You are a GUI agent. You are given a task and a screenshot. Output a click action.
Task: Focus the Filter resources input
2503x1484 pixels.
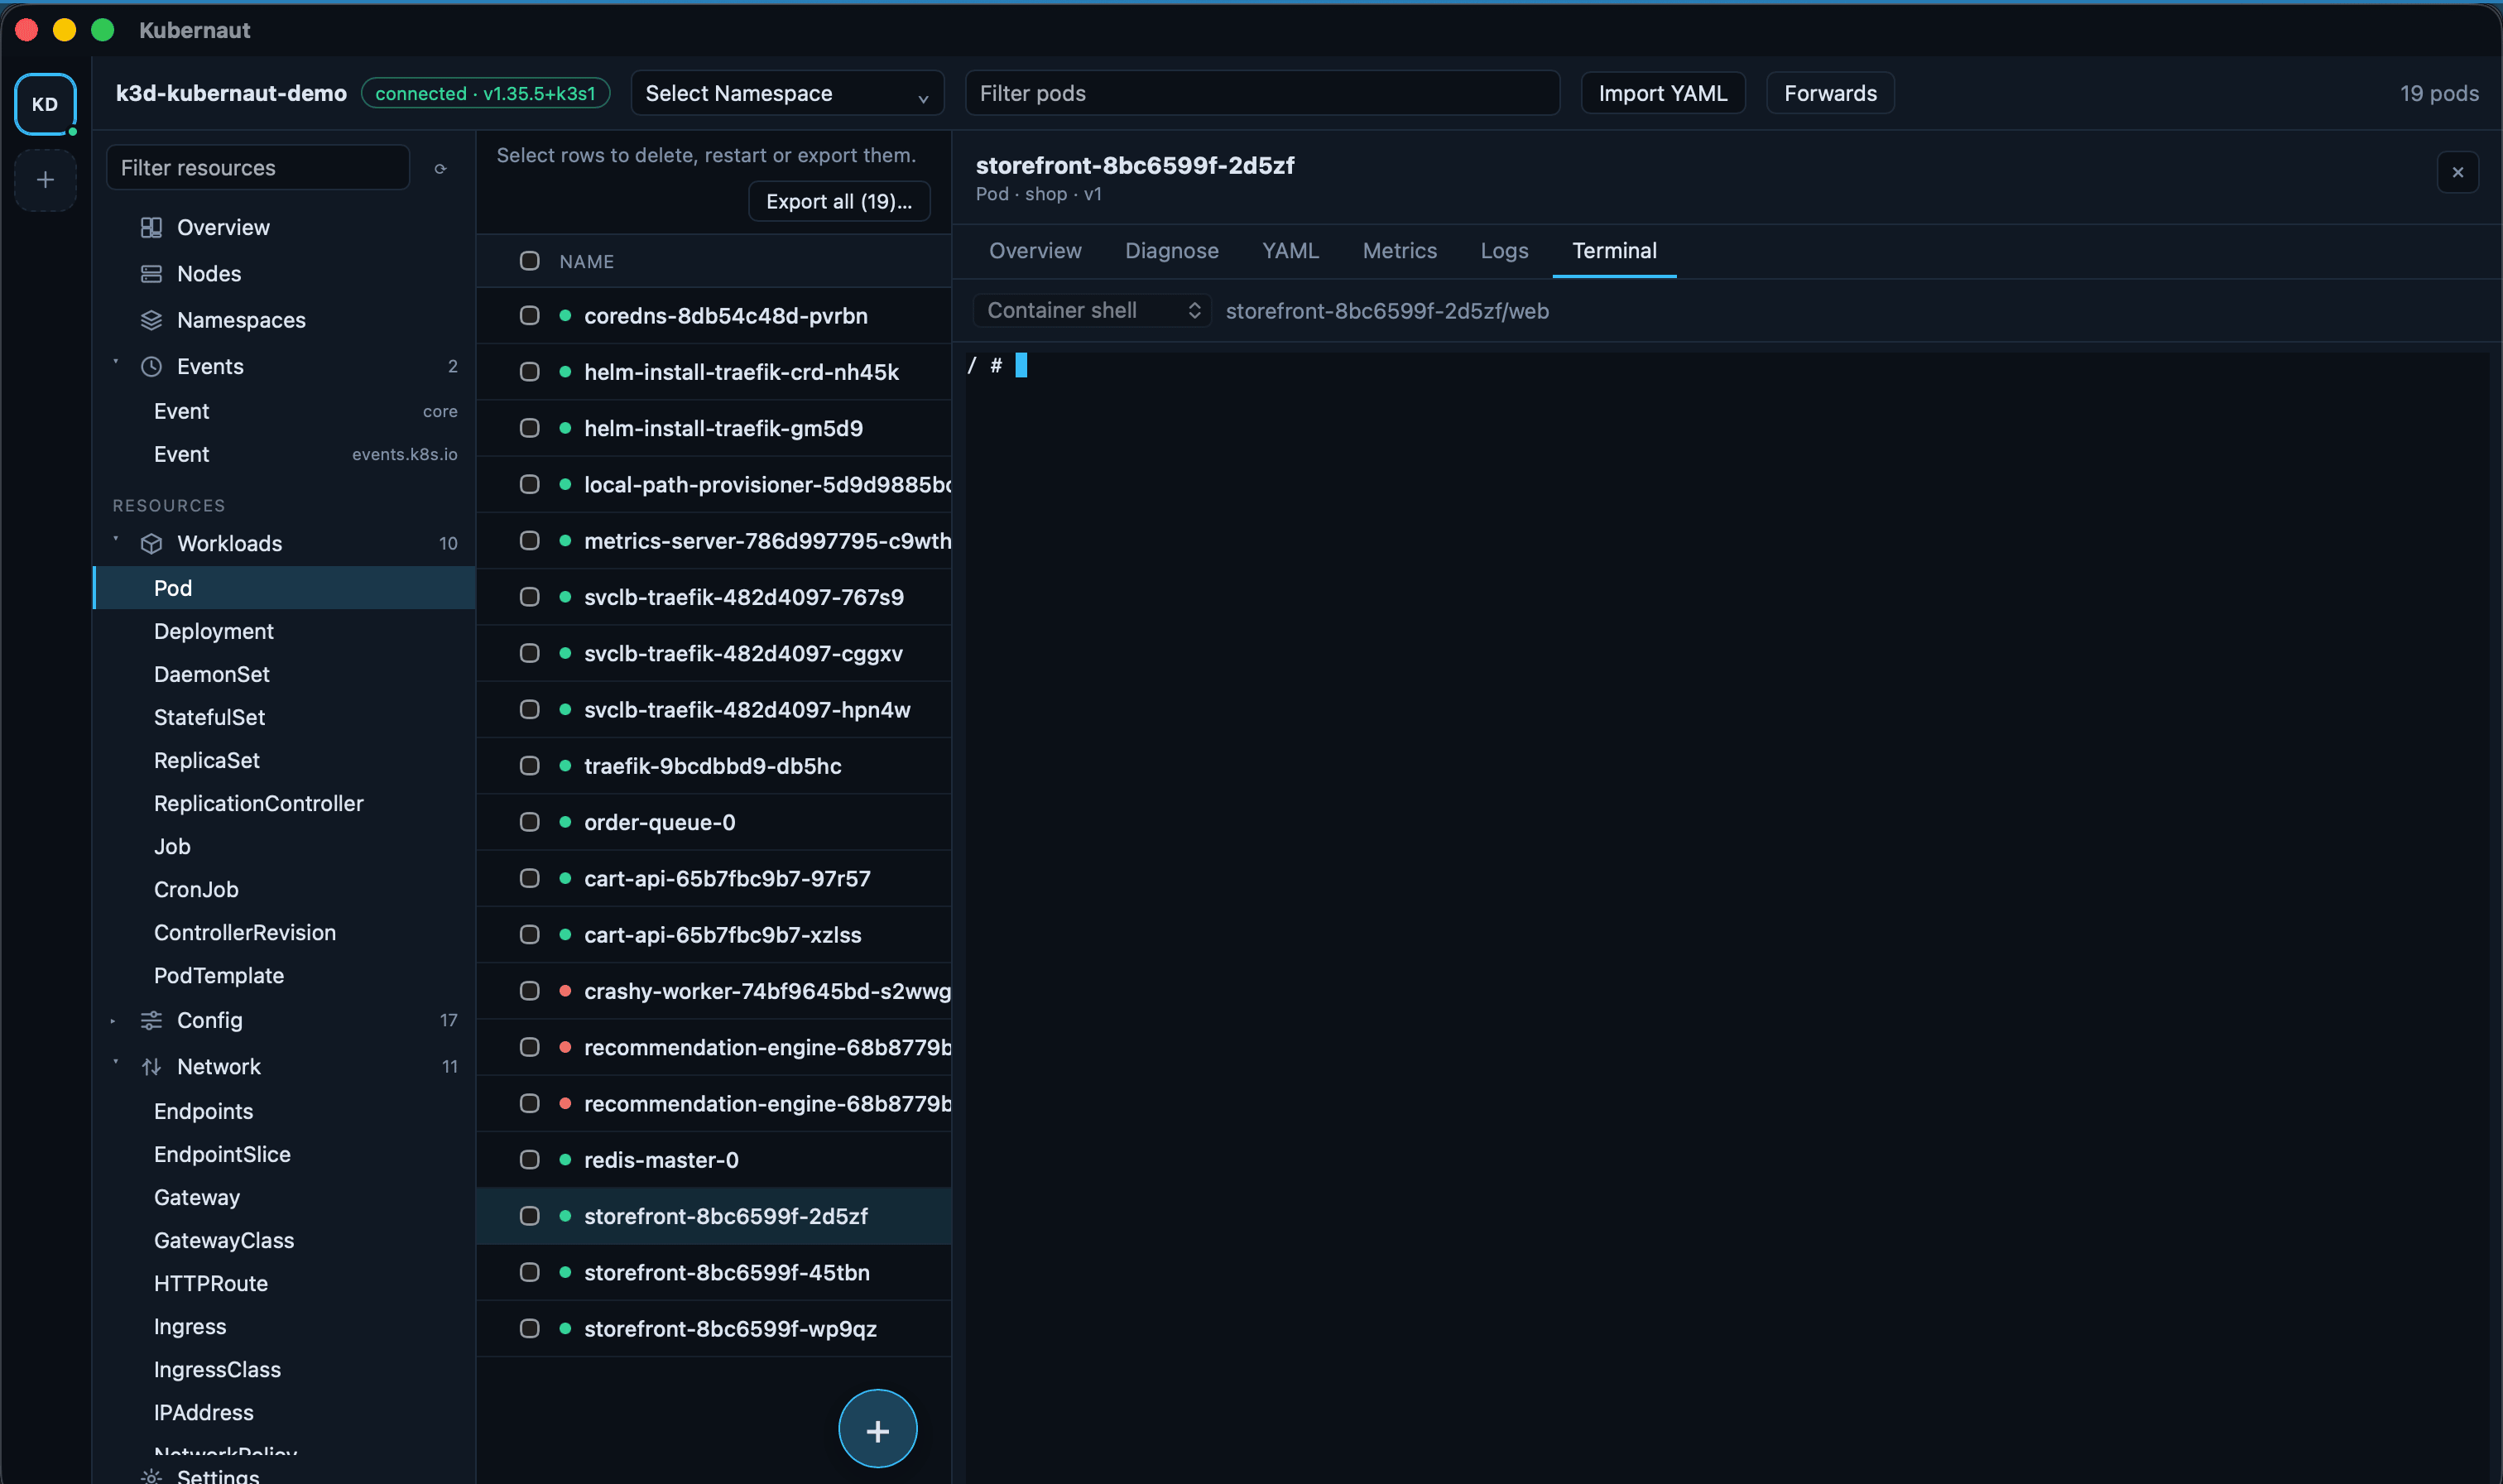pos(258,168)
